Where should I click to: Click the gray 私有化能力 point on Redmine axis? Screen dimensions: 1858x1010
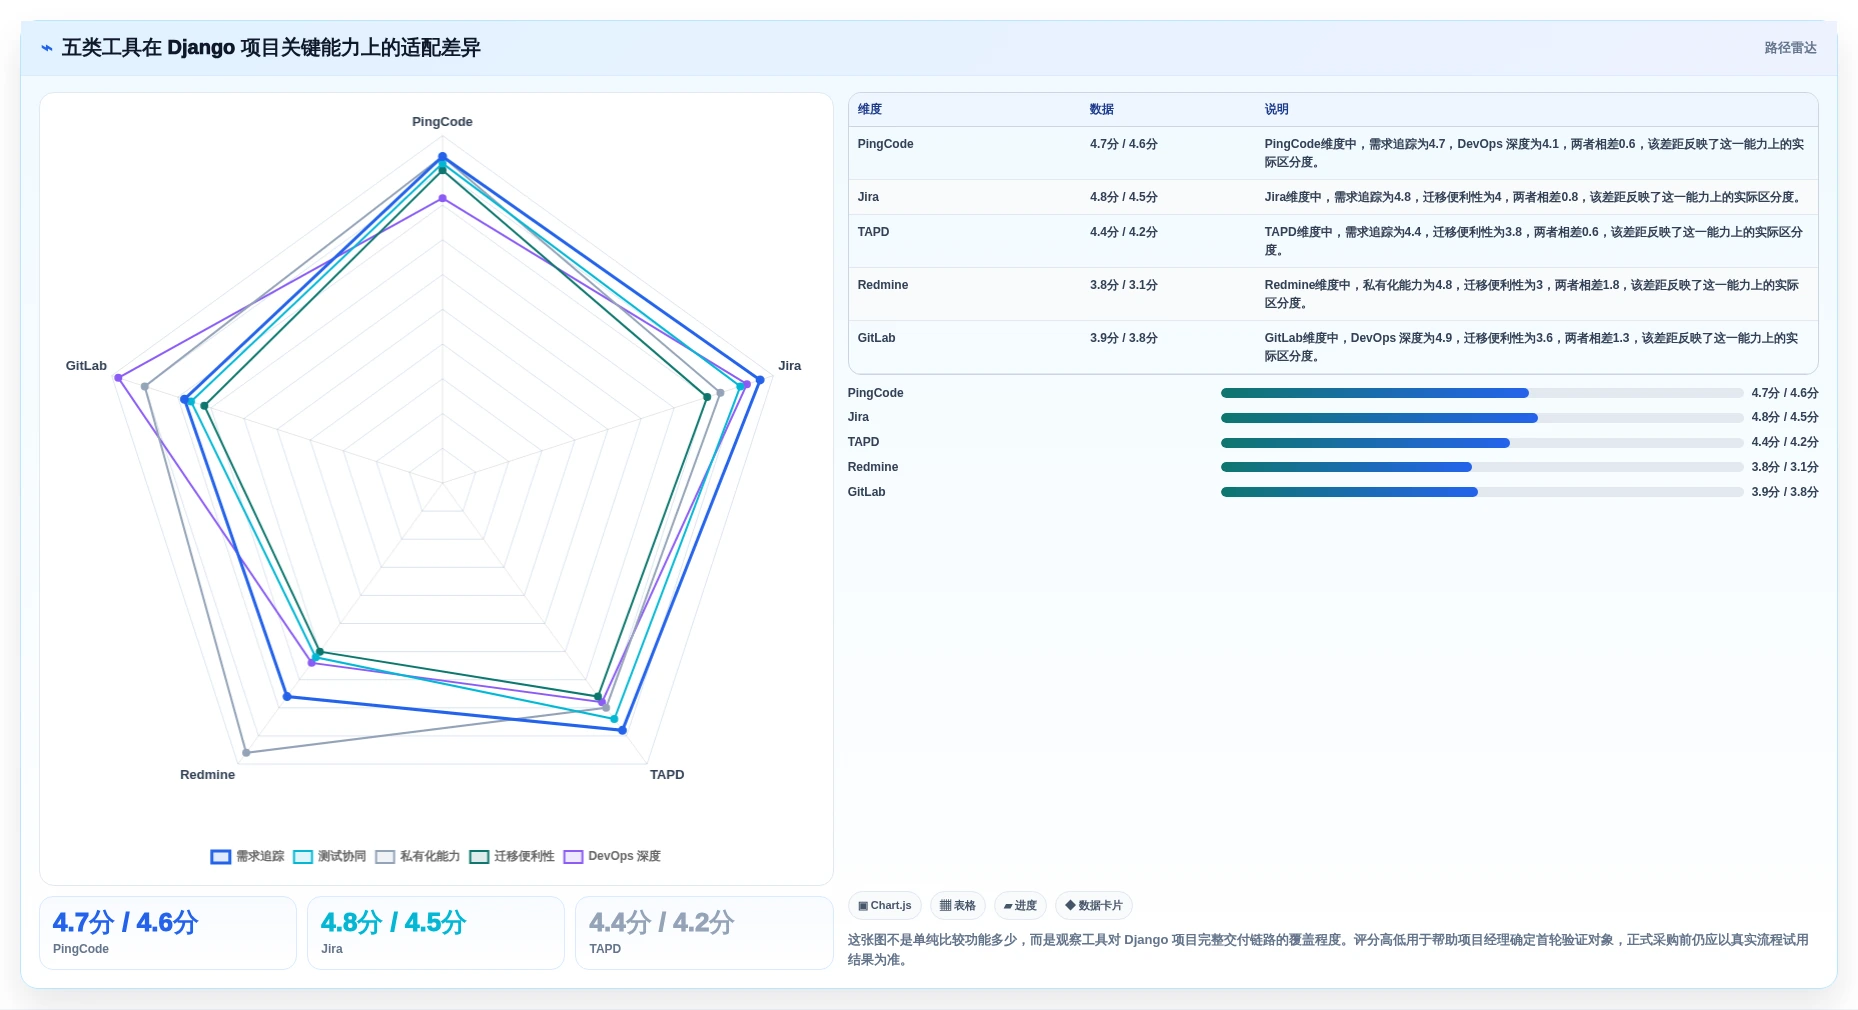pyautogui.click(x=246, y=753)
